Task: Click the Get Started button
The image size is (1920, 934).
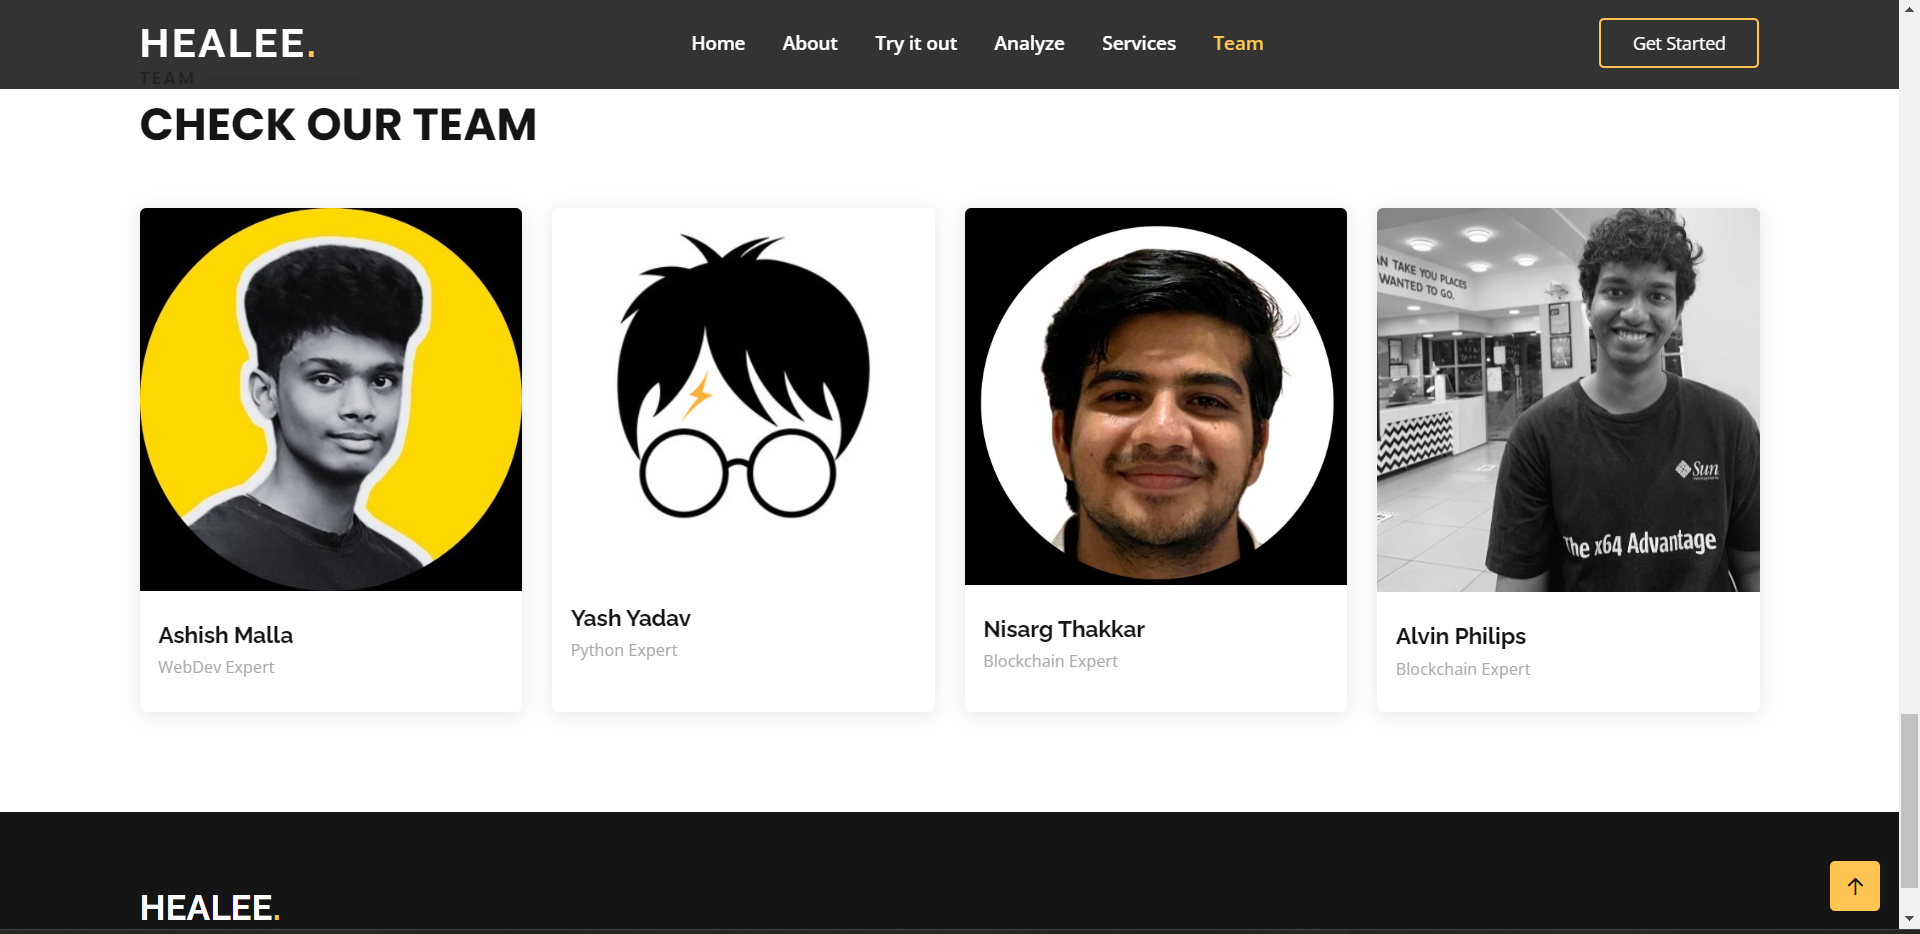Action: (x=1679, y=43)
